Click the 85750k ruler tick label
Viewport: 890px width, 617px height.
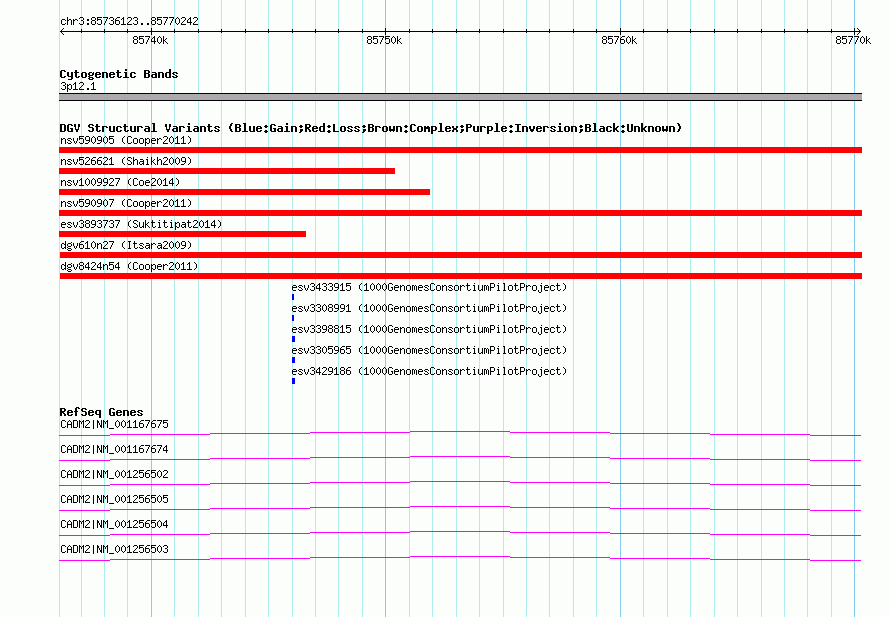tap(384, 40)
